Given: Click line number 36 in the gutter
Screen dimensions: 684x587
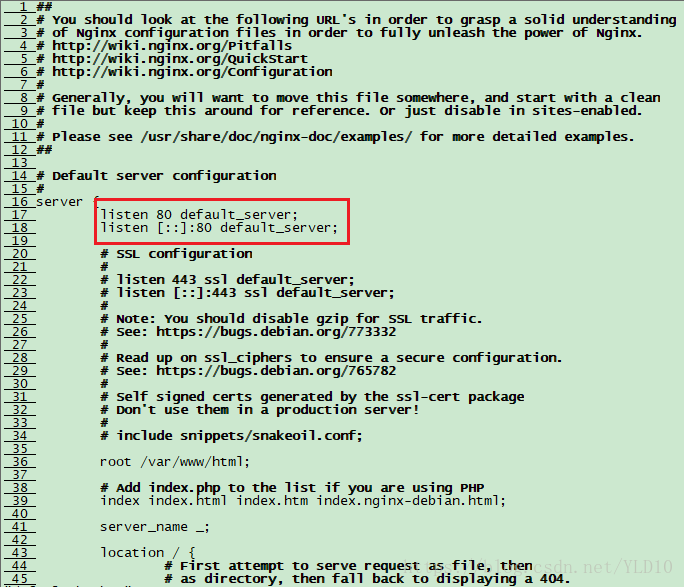Looking at the screenshot, I should [x=20, y=462].
